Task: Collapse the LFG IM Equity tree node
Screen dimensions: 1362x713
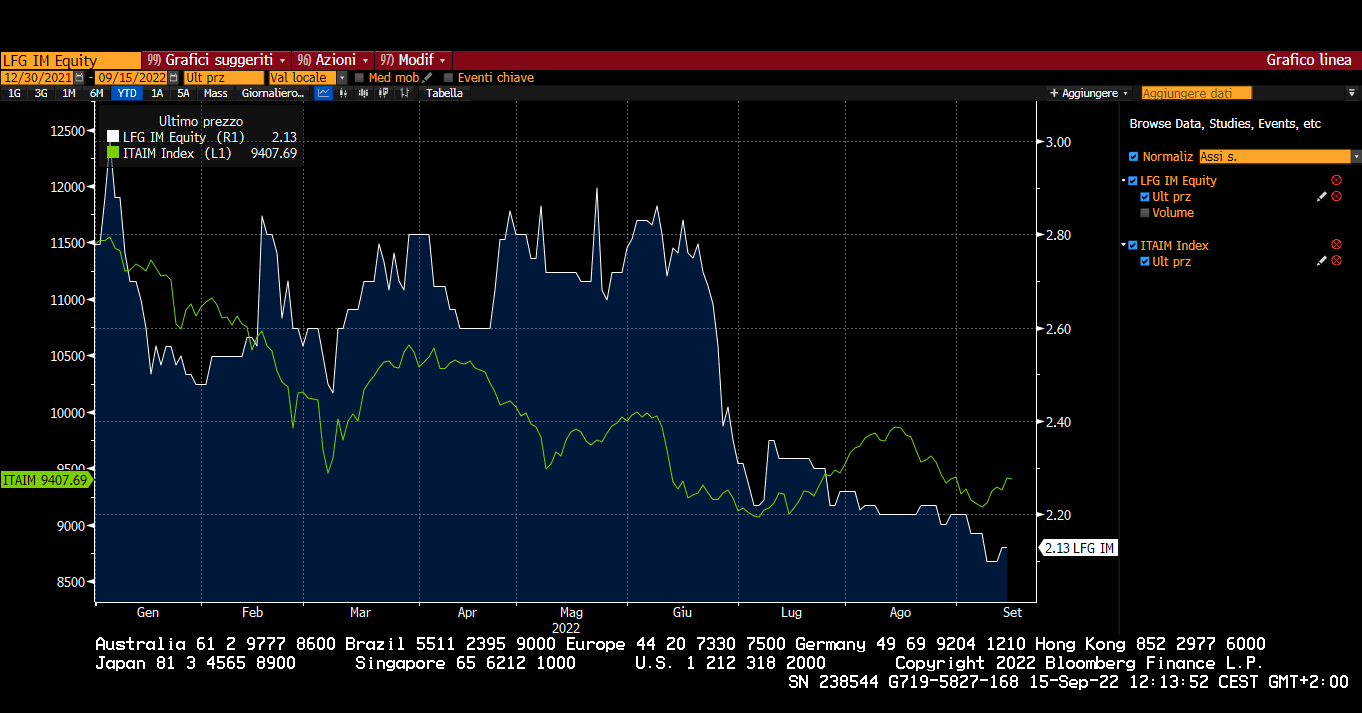Action: click(x=1123, y=180)
